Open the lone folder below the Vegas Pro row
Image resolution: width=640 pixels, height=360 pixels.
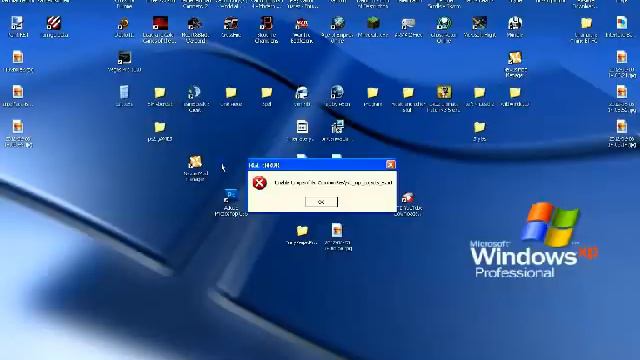click(x=160, y=127)
